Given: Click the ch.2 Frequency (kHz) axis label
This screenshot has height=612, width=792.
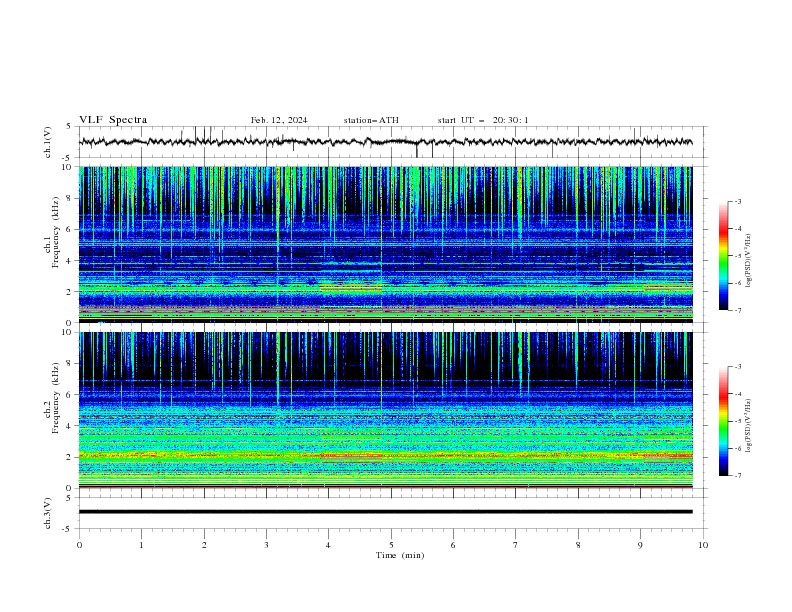Looking at the screenshot, I should point(52,397).
